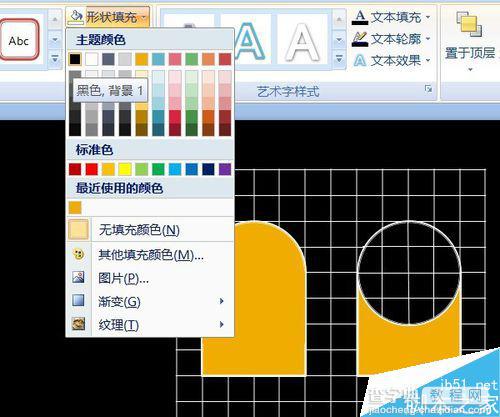Image resolution: width=500 pixels, height=417 pixels.
Task: Click the shape styles gallery middle arrow
Action: [x=55, y=40]
